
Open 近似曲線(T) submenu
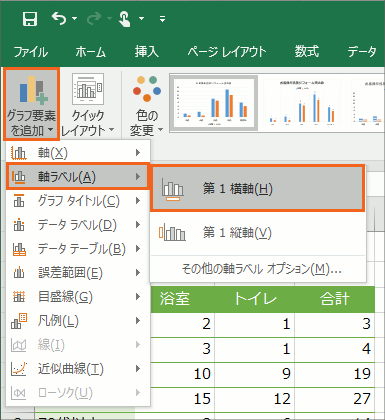click(78, 369)
